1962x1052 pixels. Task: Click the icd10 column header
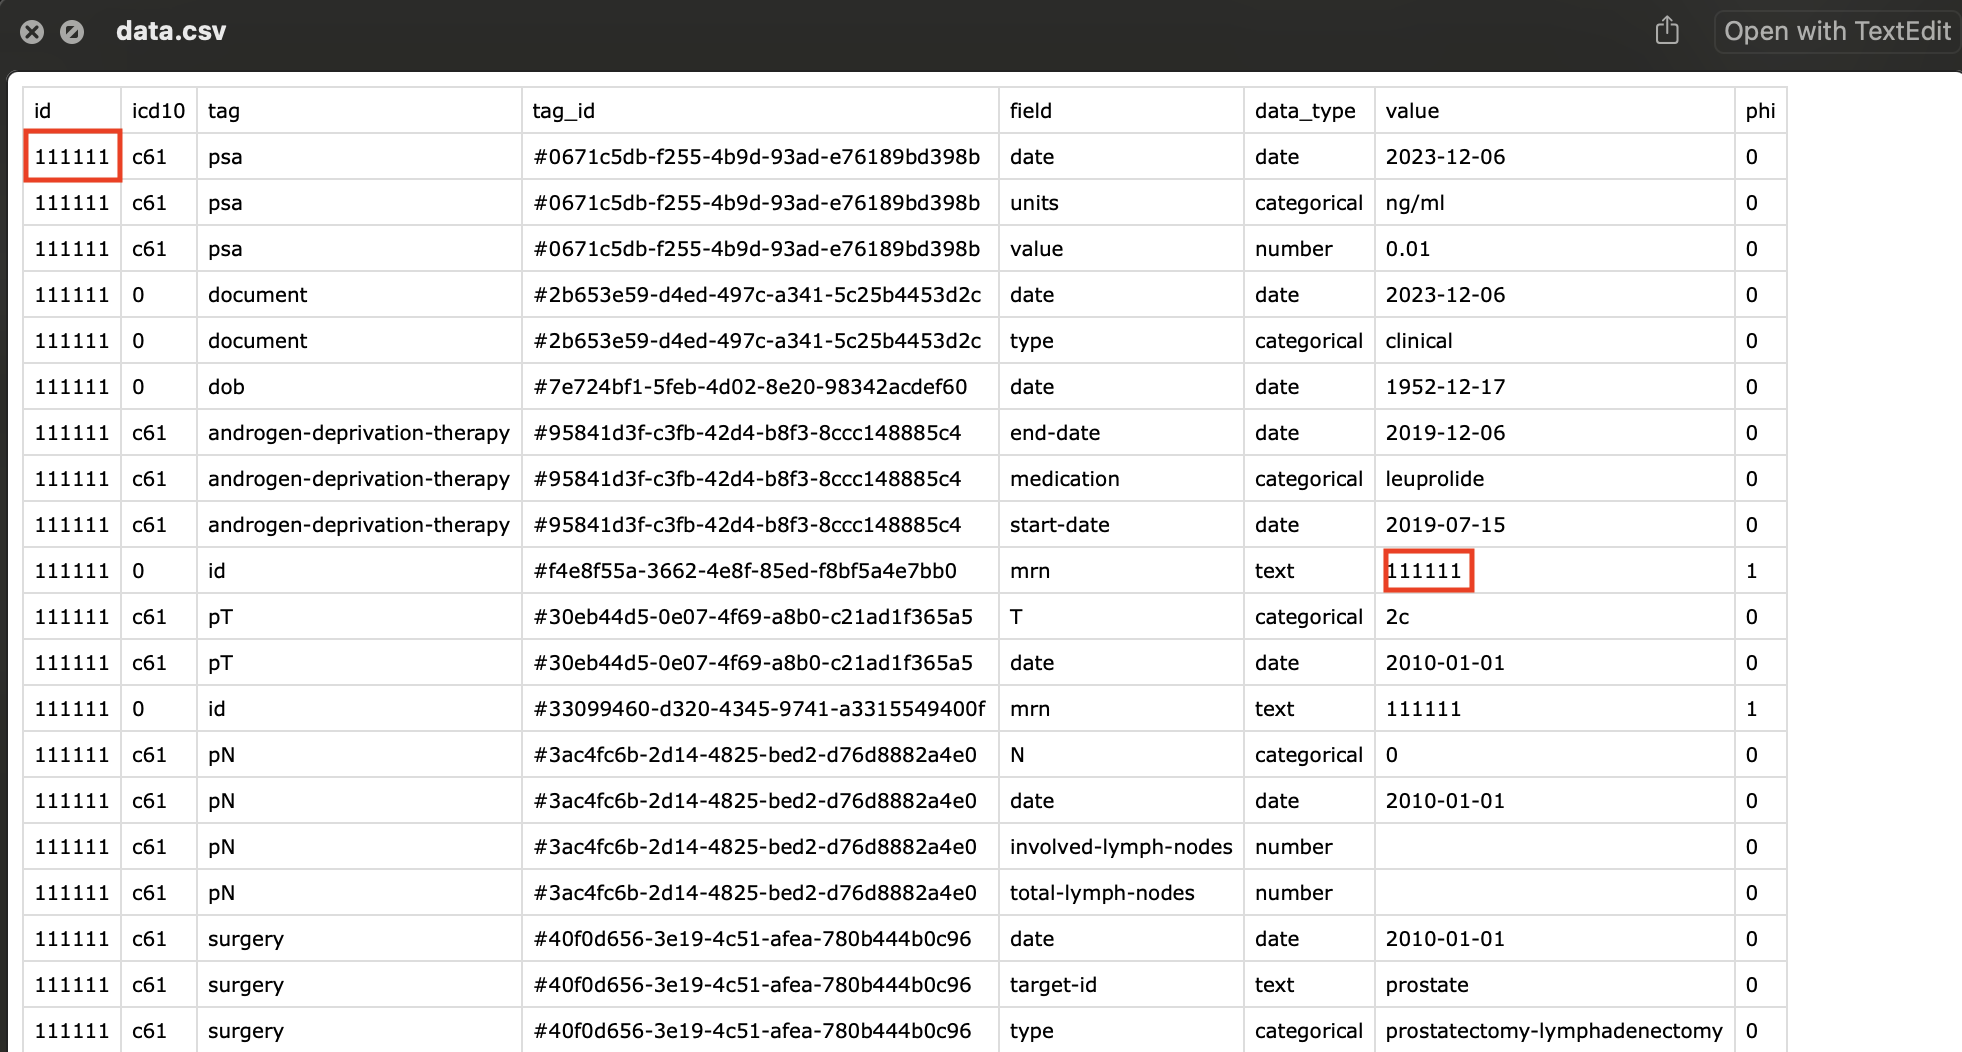(158, 111)
